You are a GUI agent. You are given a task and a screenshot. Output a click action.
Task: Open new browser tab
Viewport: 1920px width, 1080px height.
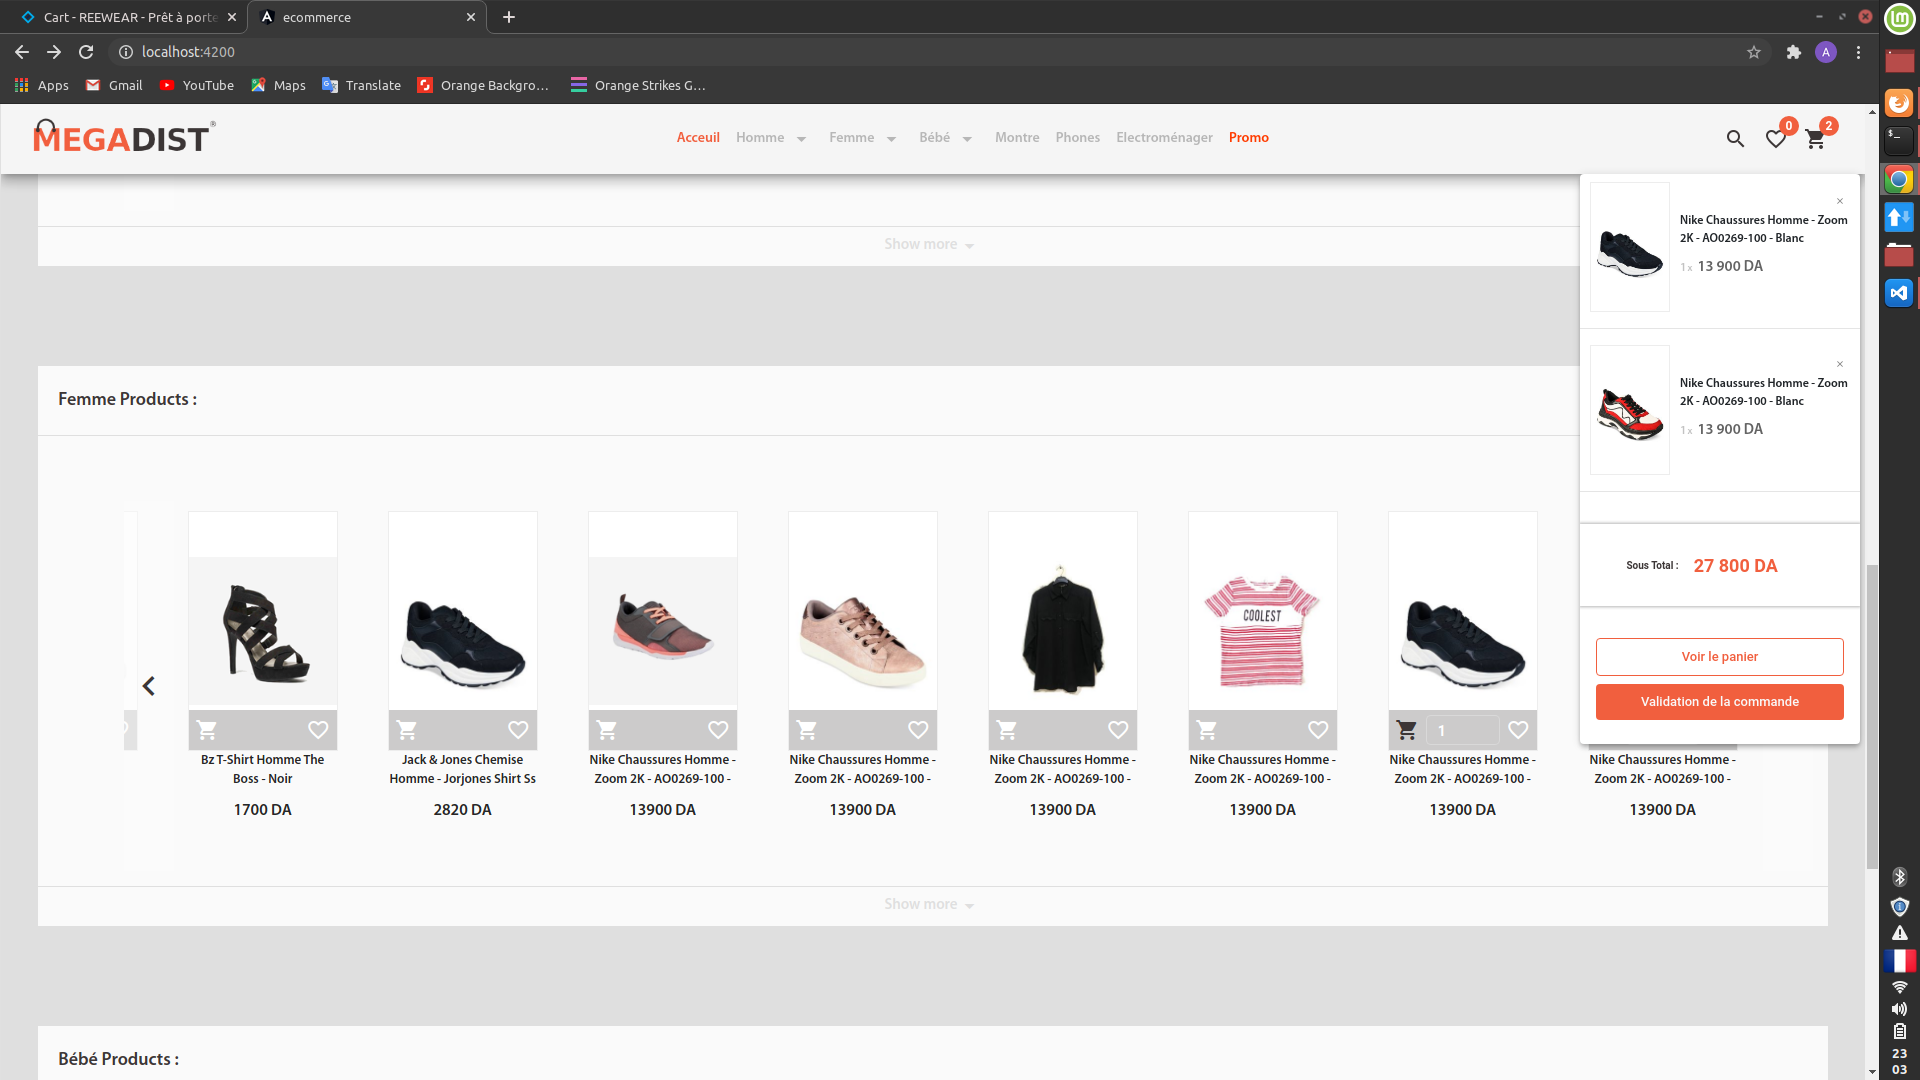click(x=509, y=17)
